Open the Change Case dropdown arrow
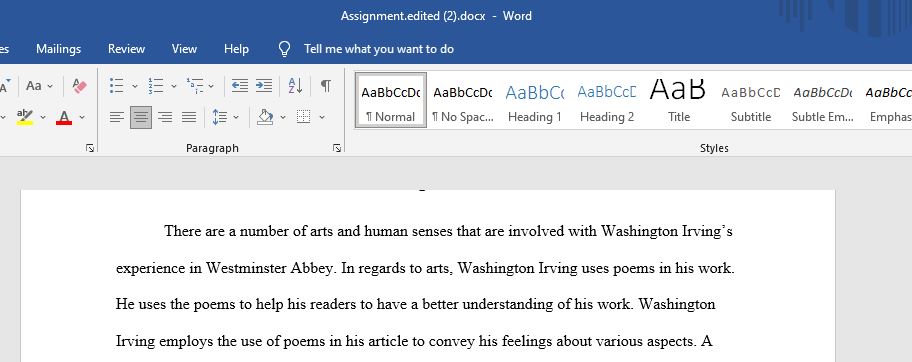The height and width of the screenshot is (362, 912). 50,86
